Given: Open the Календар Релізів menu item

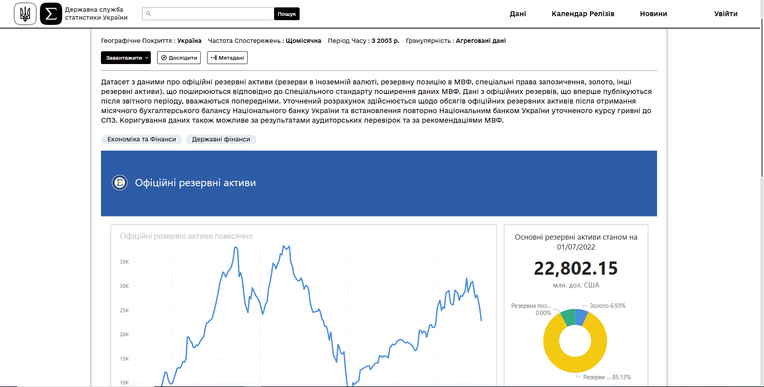Looking at the screenshot, I should 583,14.
